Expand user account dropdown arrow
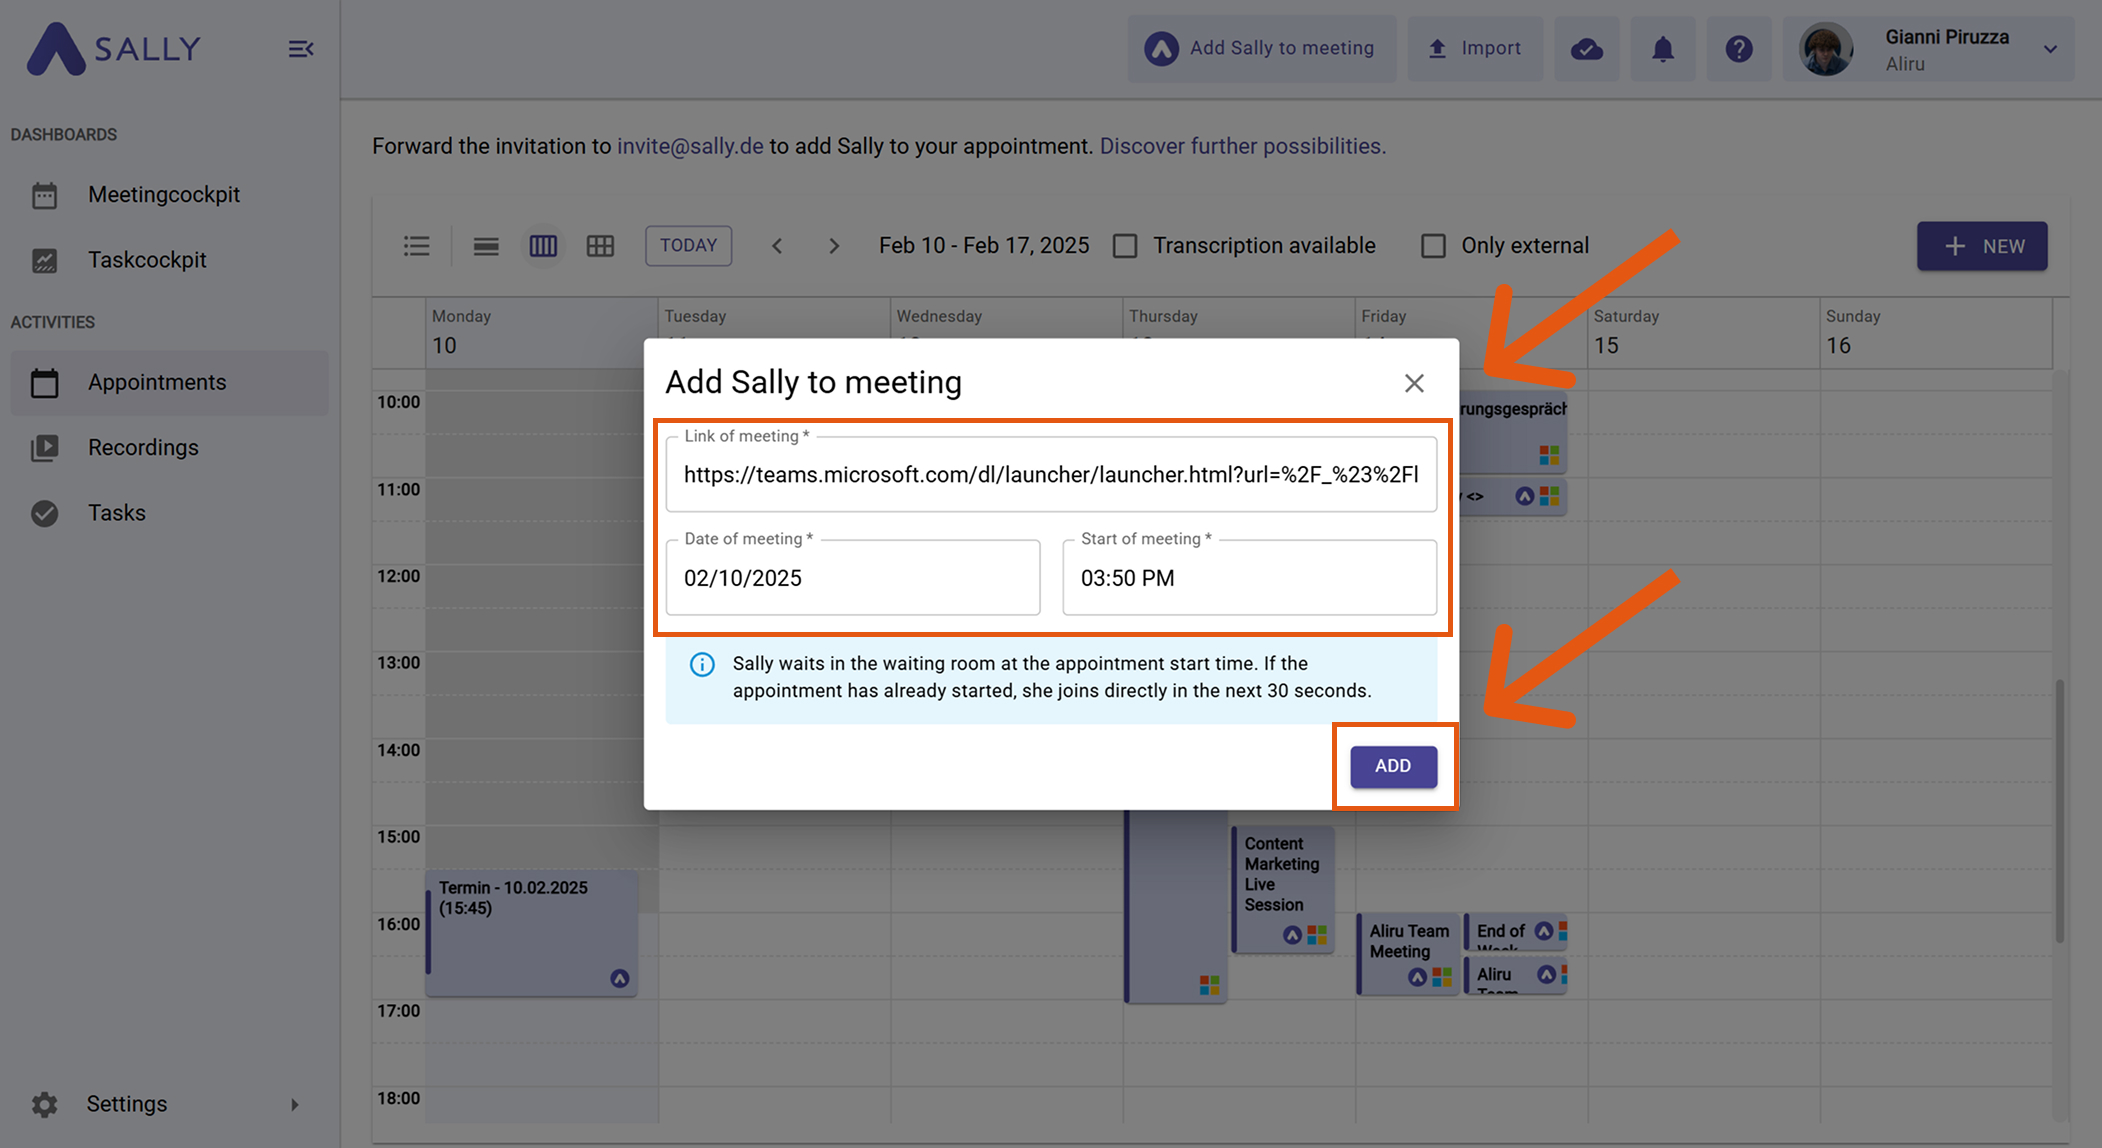 point(2050,49)
